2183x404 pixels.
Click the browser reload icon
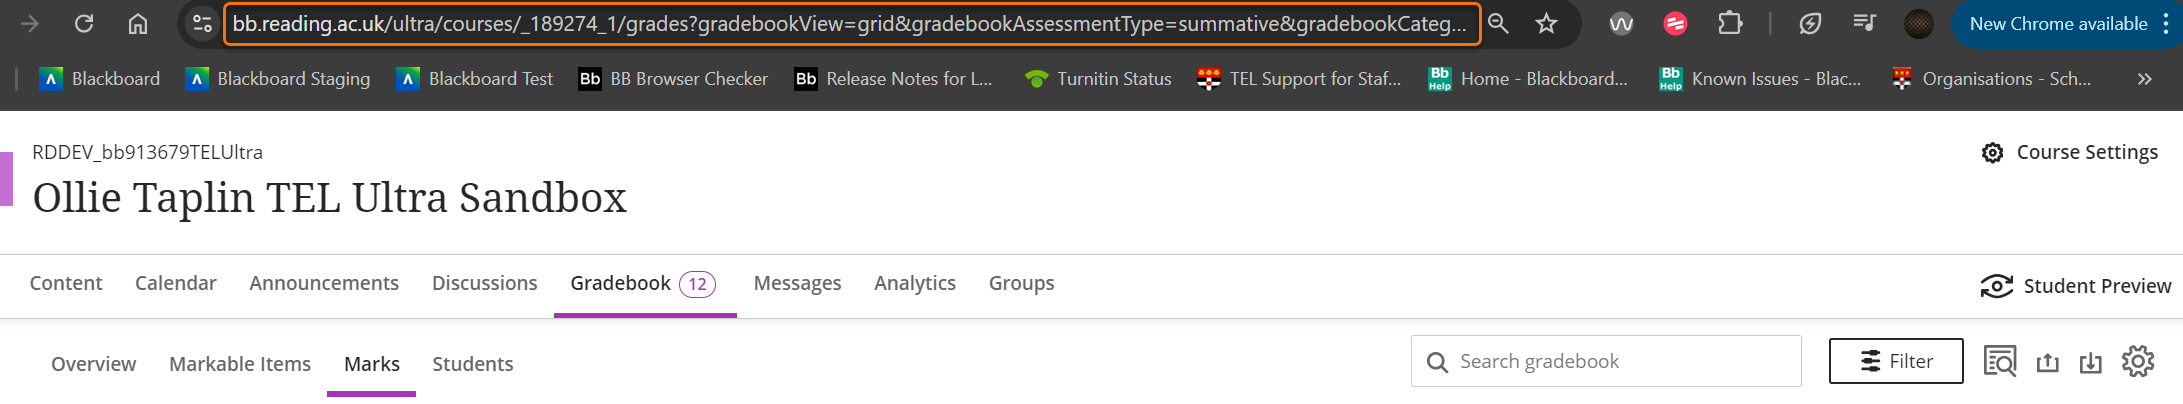tap(84, 24)
